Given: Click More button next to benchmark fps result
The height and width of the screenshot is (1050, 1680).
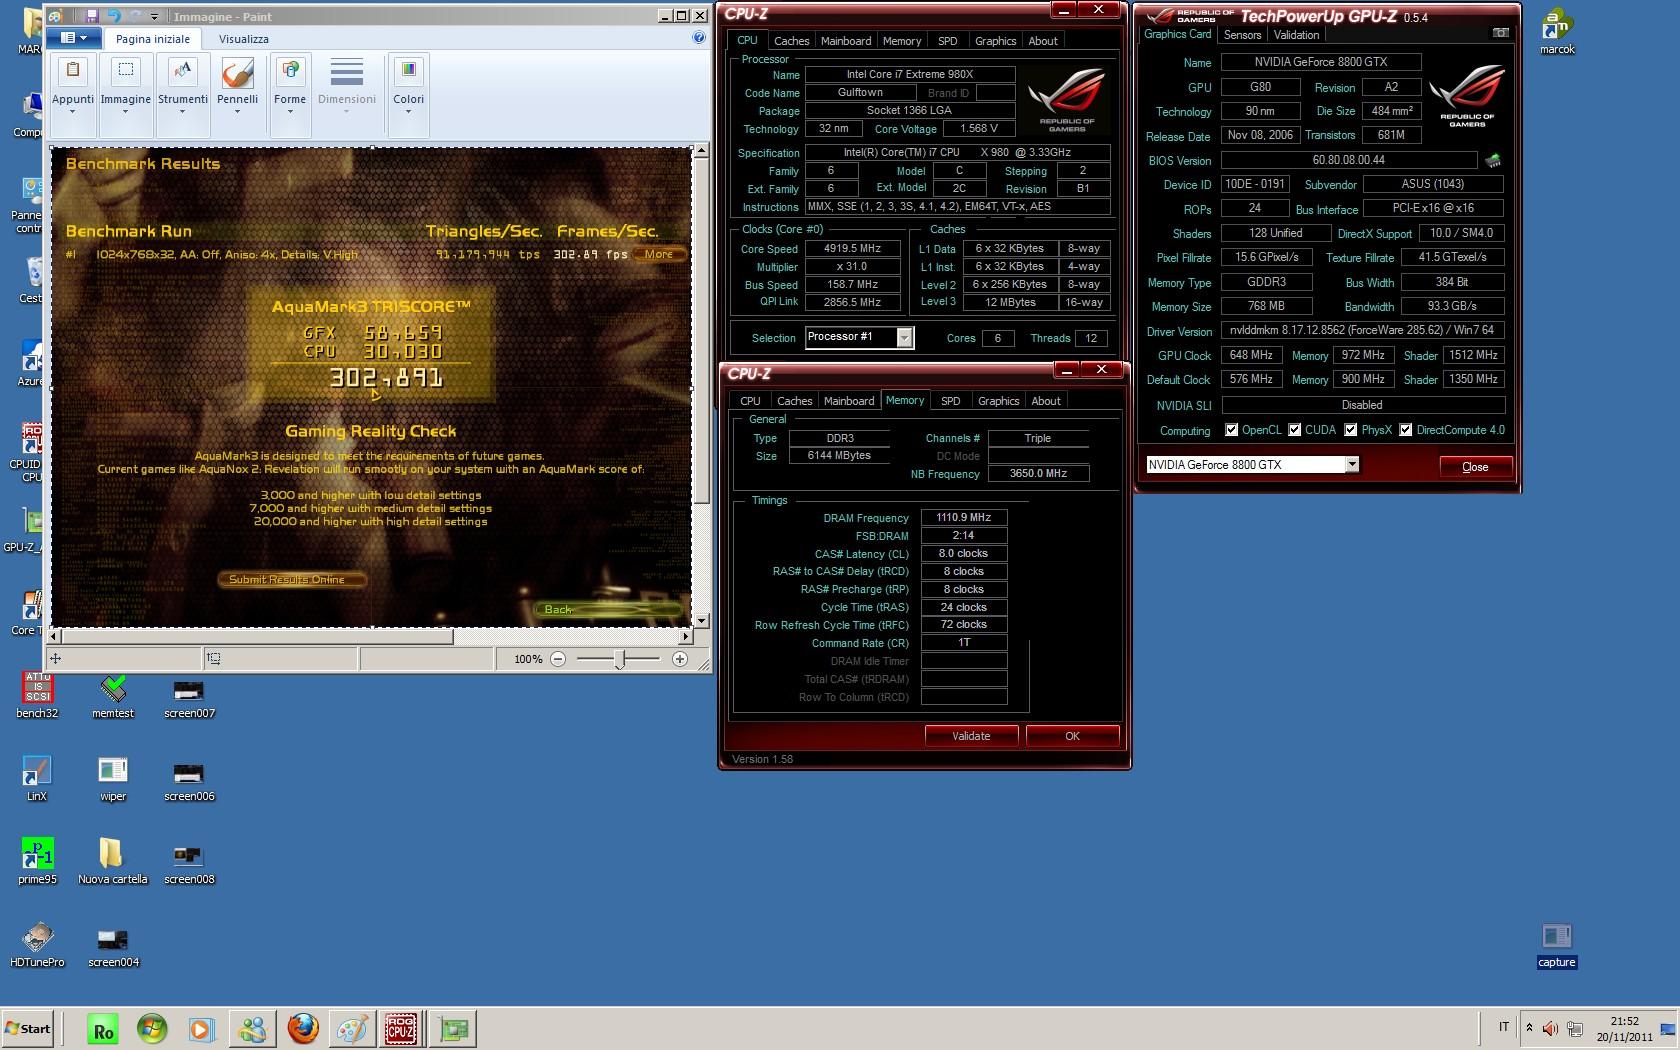Looking at the screenshot, I should (659, 254).
